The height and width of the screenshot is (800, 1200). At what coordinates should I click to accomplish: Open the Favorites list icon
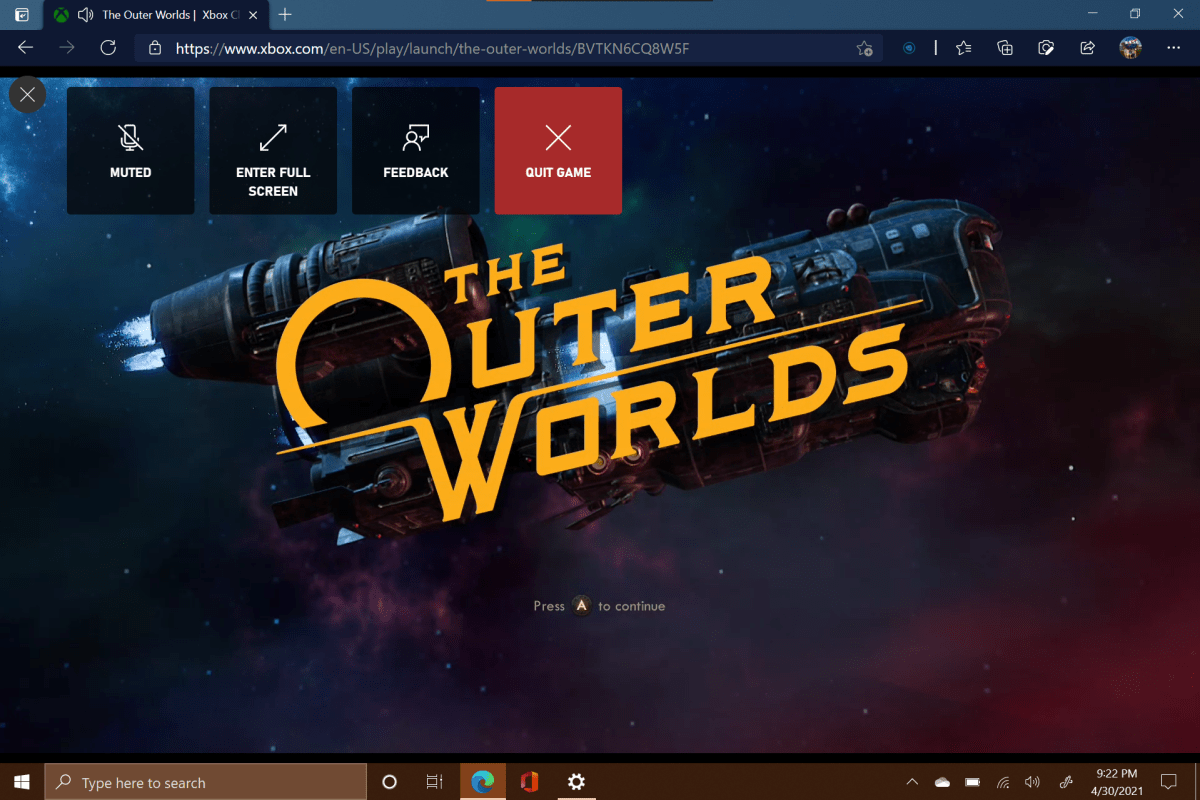click(963, 48)
